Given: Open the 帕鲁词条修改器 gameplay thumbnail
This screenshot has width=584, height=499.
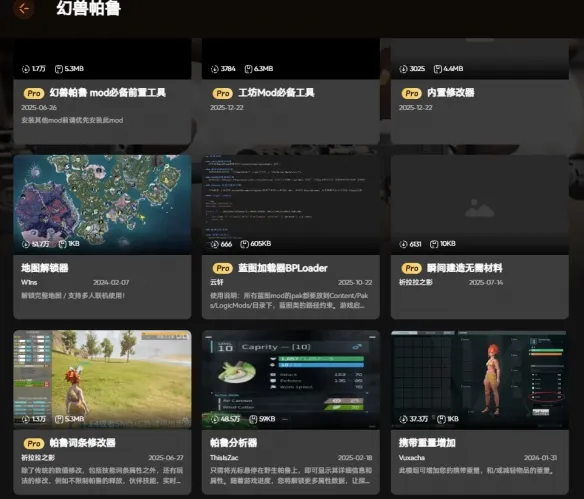Looking at the screenshot, I should pyautogui.click(x=102, y=380).
